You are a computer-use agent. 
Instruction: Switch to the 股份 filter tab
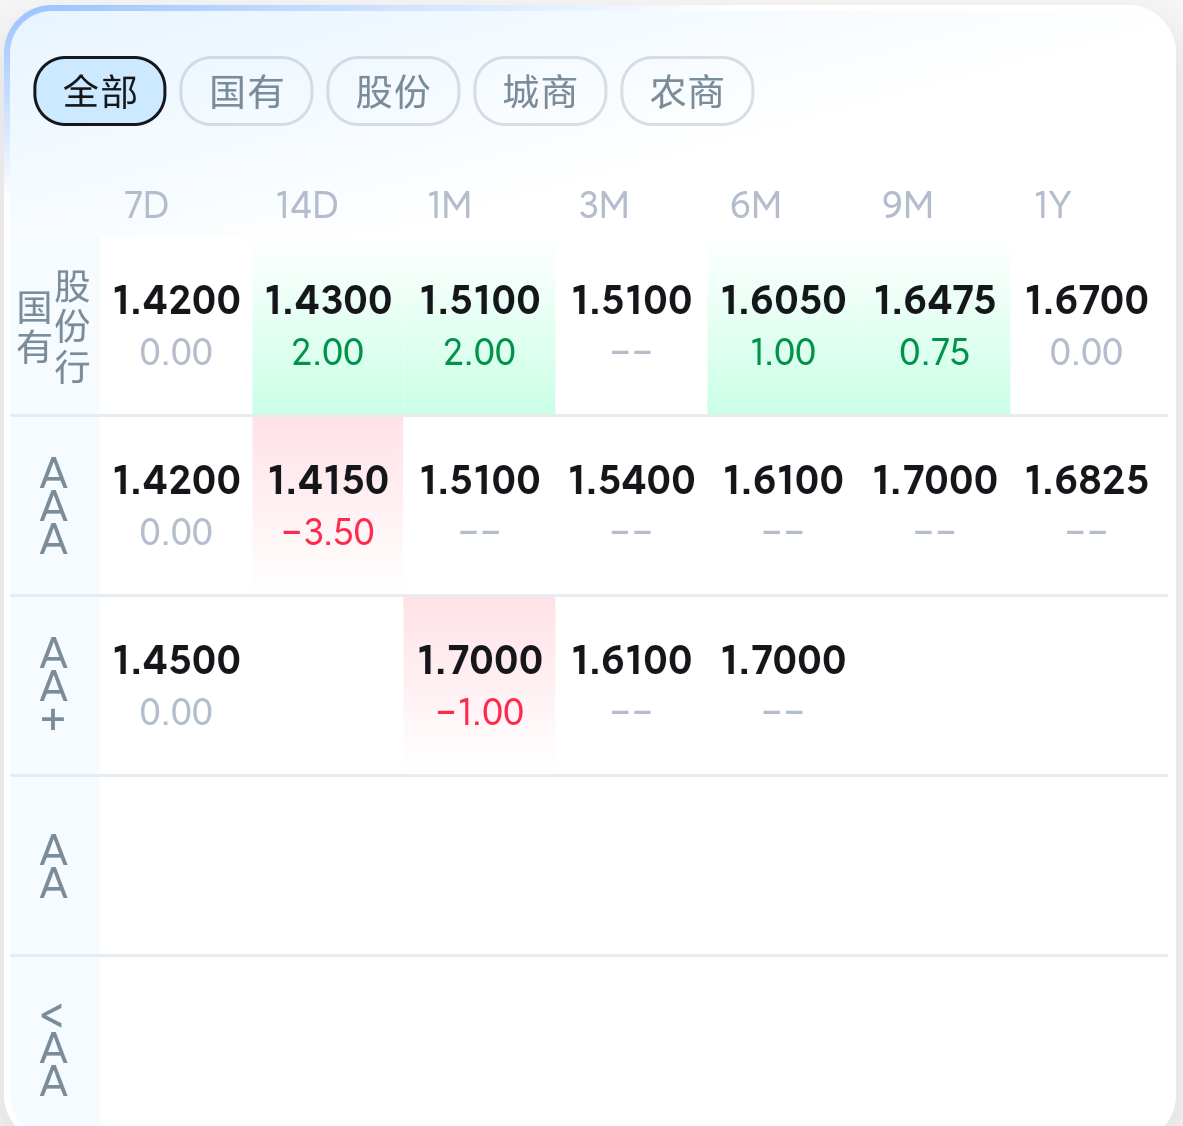[x=393, y=92]
